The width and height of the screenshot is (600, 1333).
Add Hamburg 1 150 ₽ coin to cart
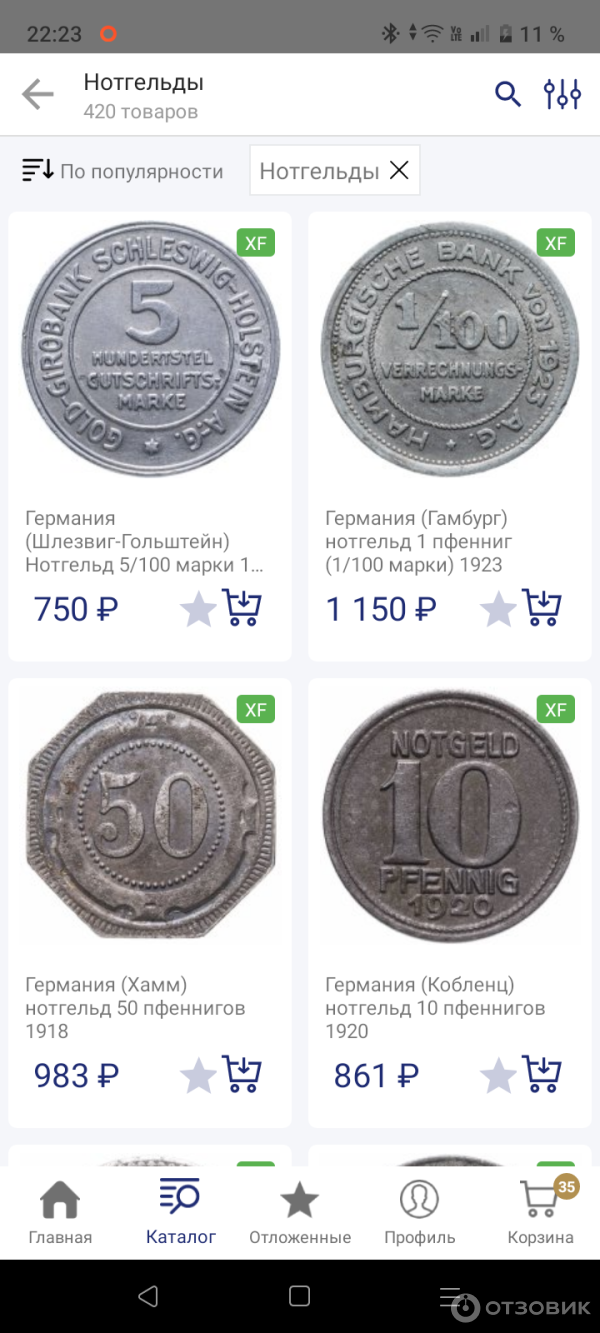coord(542,608)
